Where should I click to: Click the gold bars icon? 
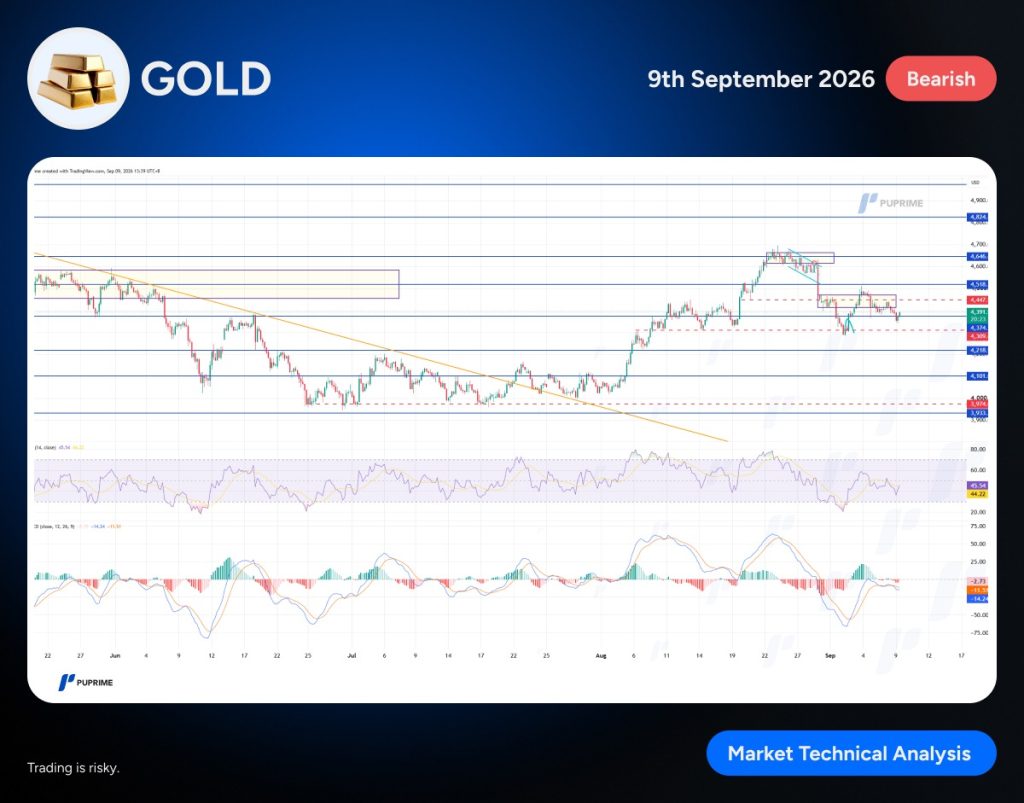click(78, 80)
